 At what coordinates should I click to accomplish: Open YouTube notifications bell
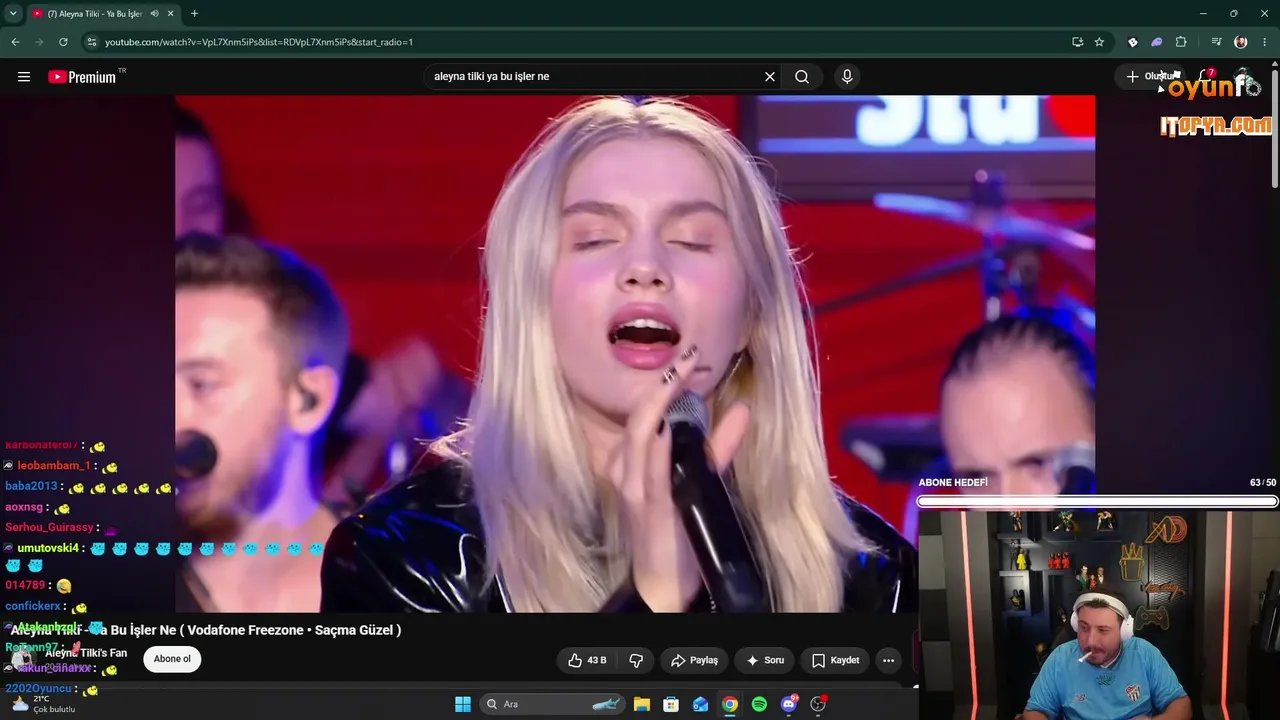pyautogui.click(x=1205, y=77)
